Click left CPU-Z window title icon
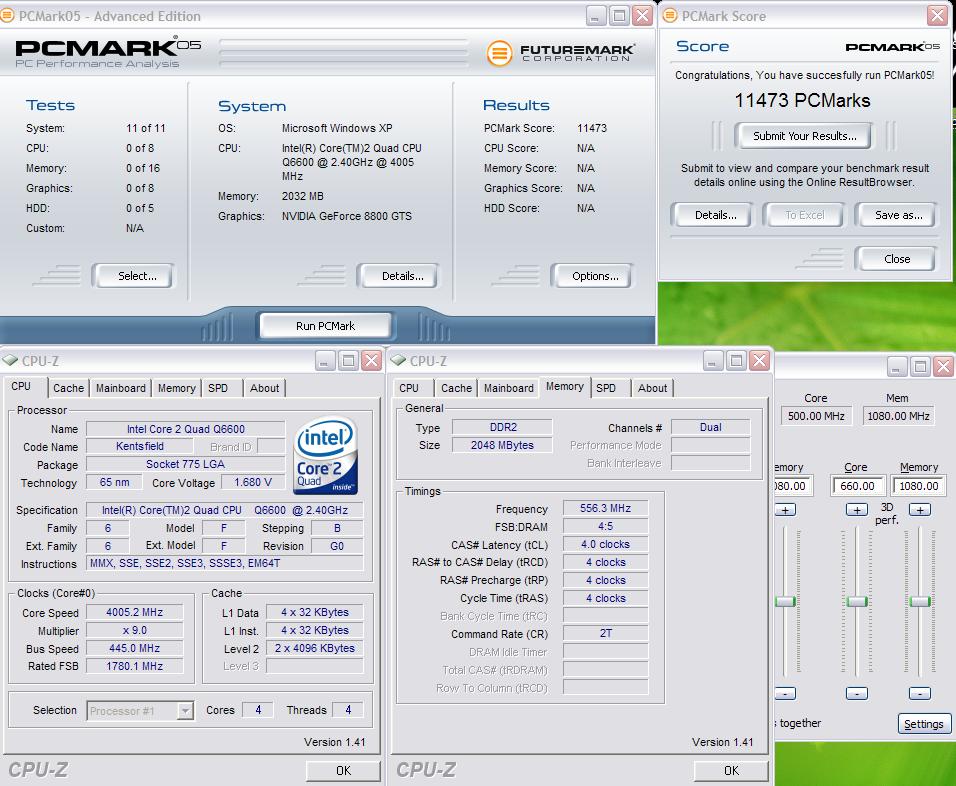The image size is (956, 786). [10, 361]
